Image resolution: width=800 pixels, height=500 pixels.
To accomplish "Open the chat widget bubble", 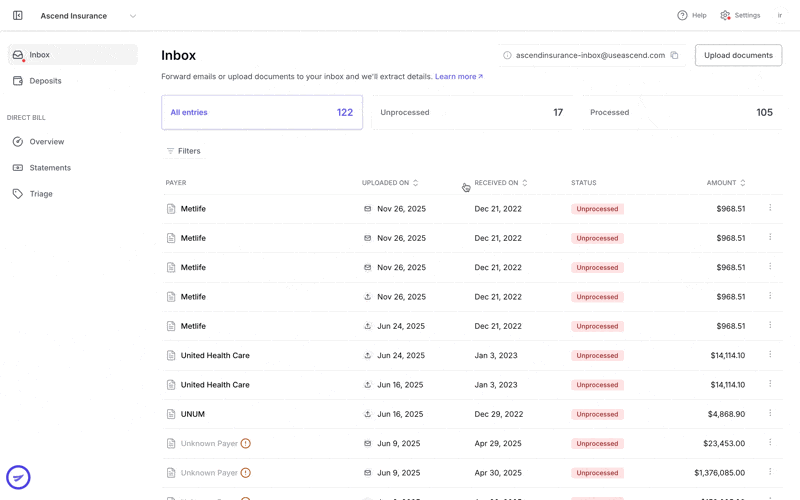I will [18, 478].
